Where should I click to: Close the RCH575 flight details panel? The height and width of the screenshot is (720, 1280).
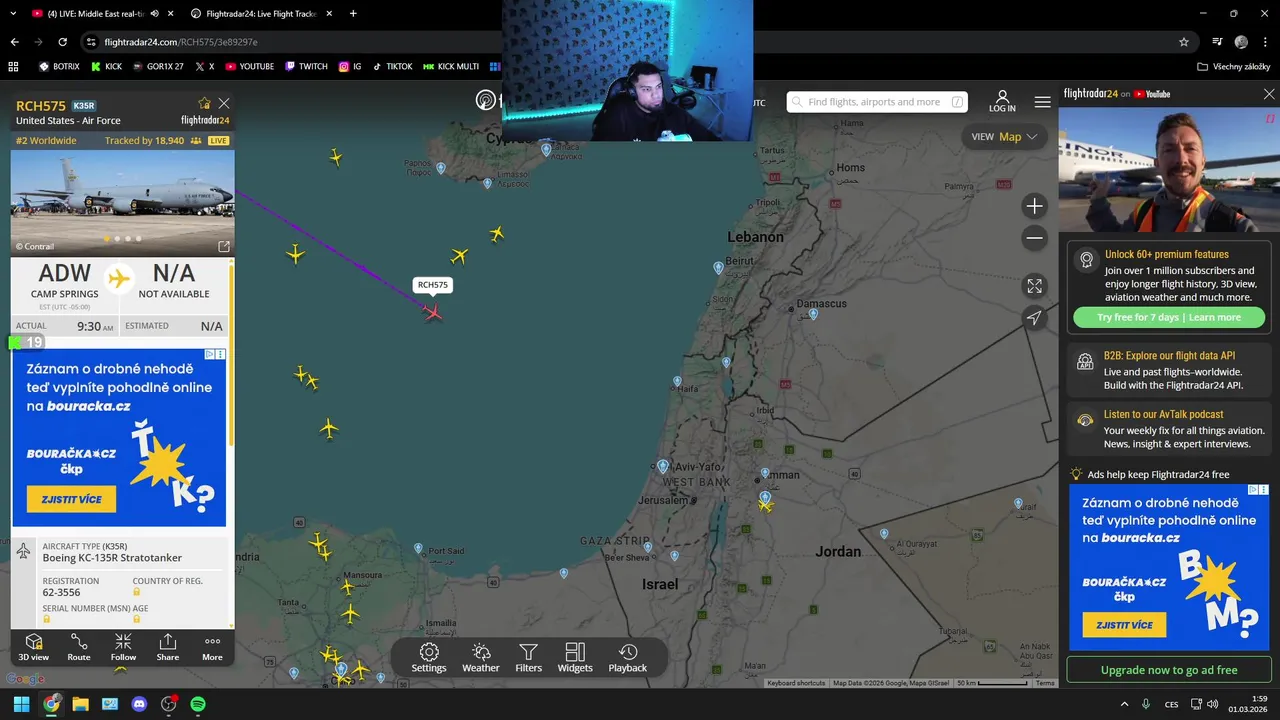pos(224,103)
